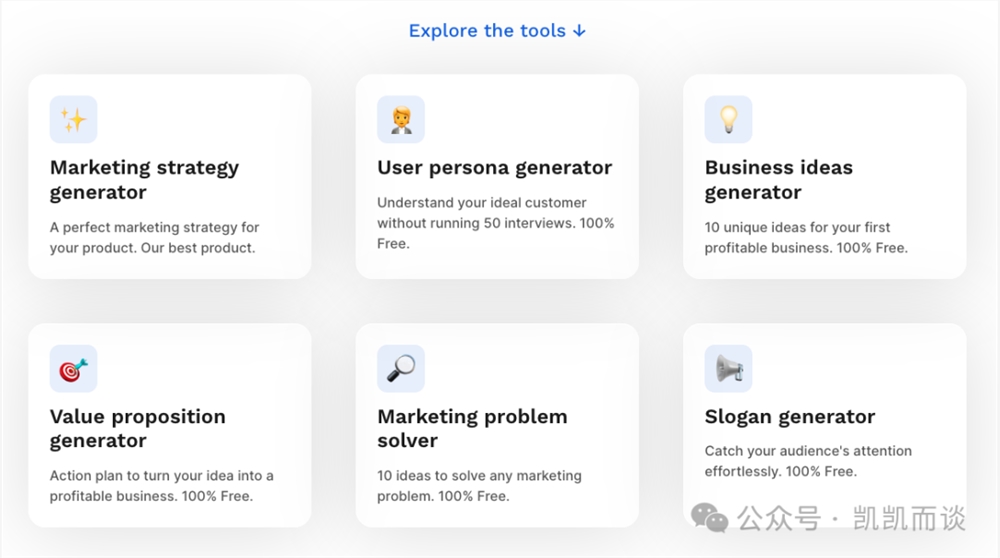Follow the Explore the tools link
This screenshot has width=1000, height=558.
click(497, 31)
